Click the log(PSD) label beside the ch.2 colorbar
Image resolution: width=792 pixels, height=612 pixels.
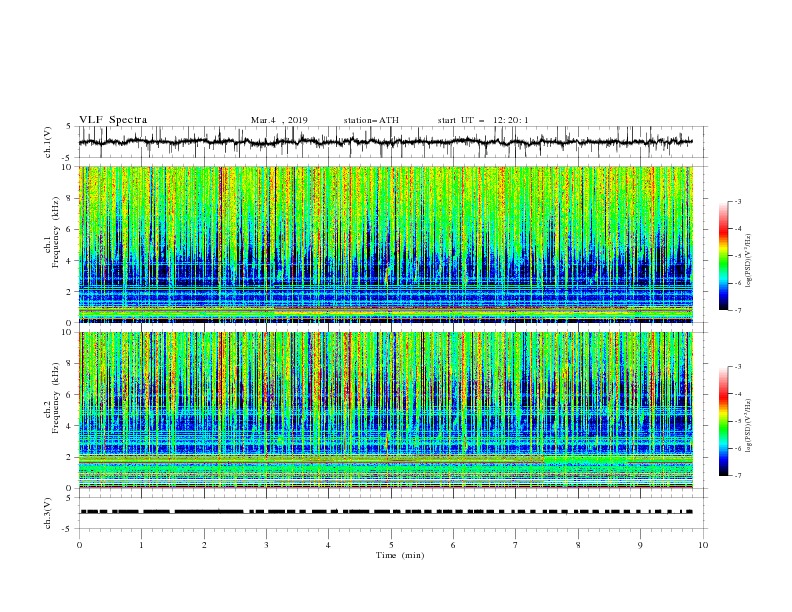[x=748, y=426]
